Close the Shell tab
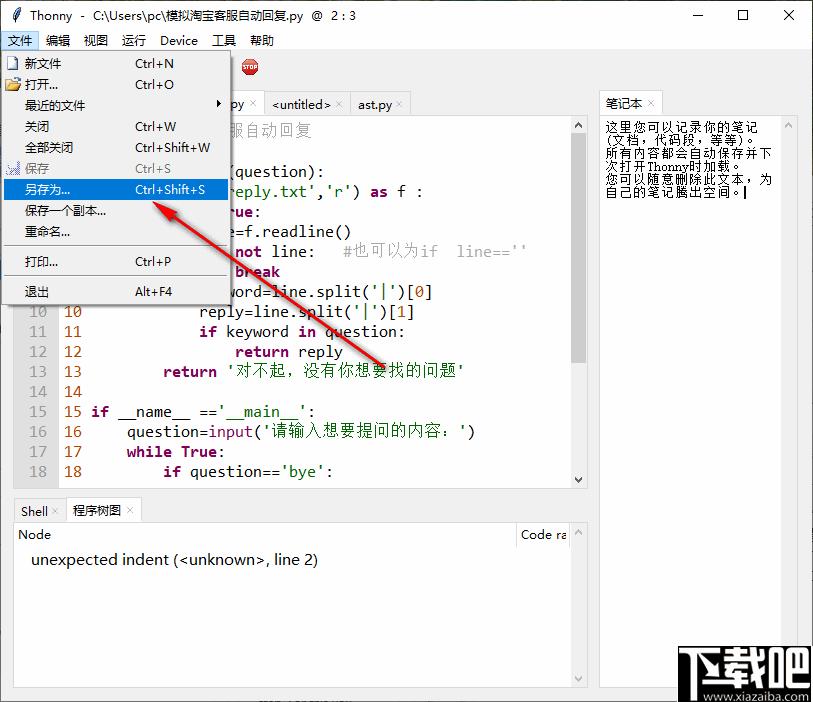The height and width of the screenshot is (702, 813). point(55,511)
